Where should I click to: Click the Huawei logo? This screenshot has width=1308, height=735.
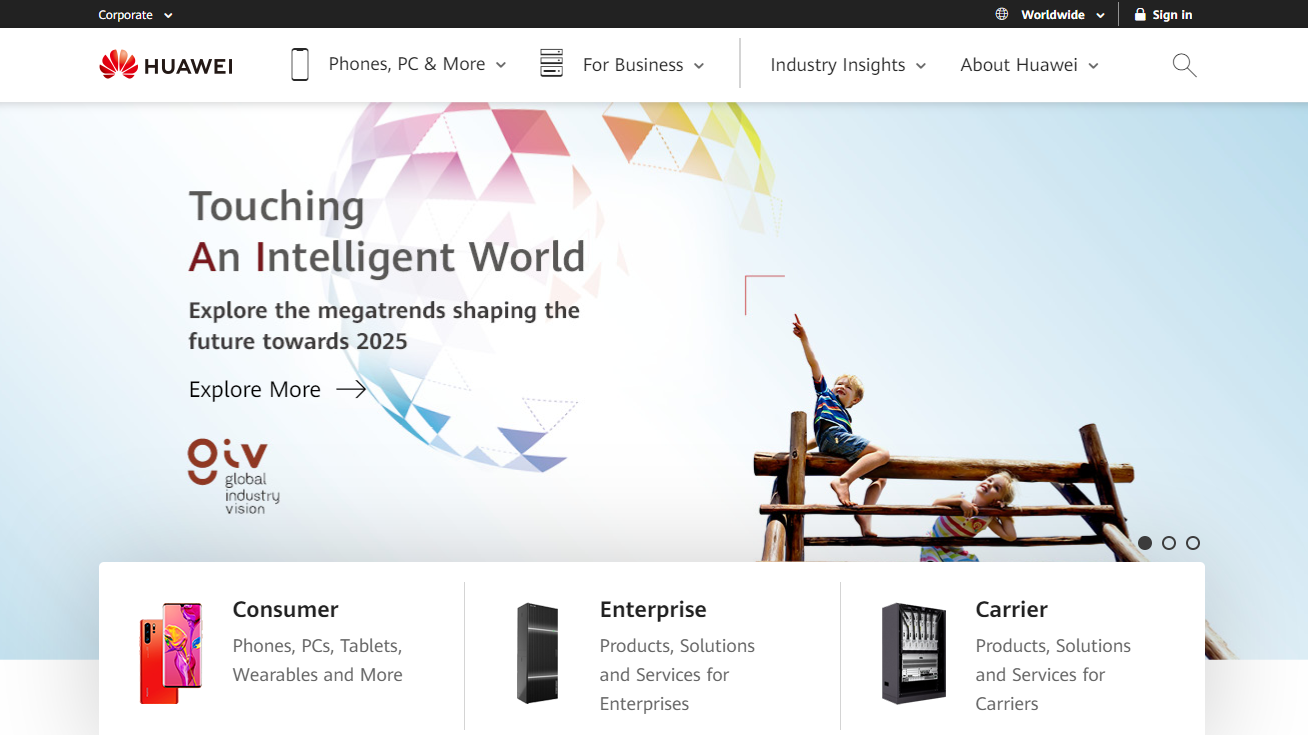166,65
